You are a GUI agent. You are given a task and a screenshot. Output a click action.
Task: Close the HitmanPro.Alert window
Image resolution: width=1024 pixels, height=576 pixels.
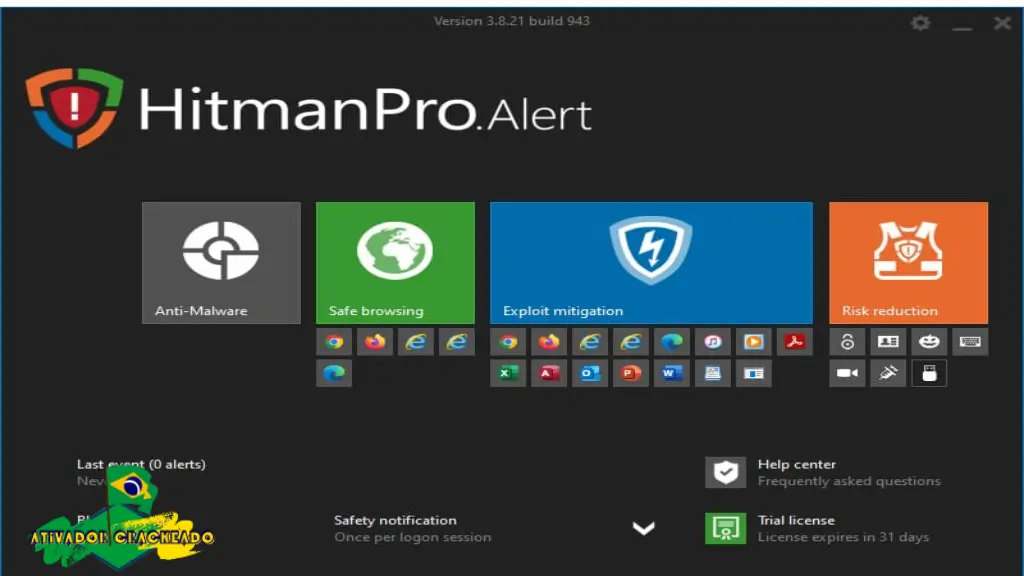(x=1002, y=24)
